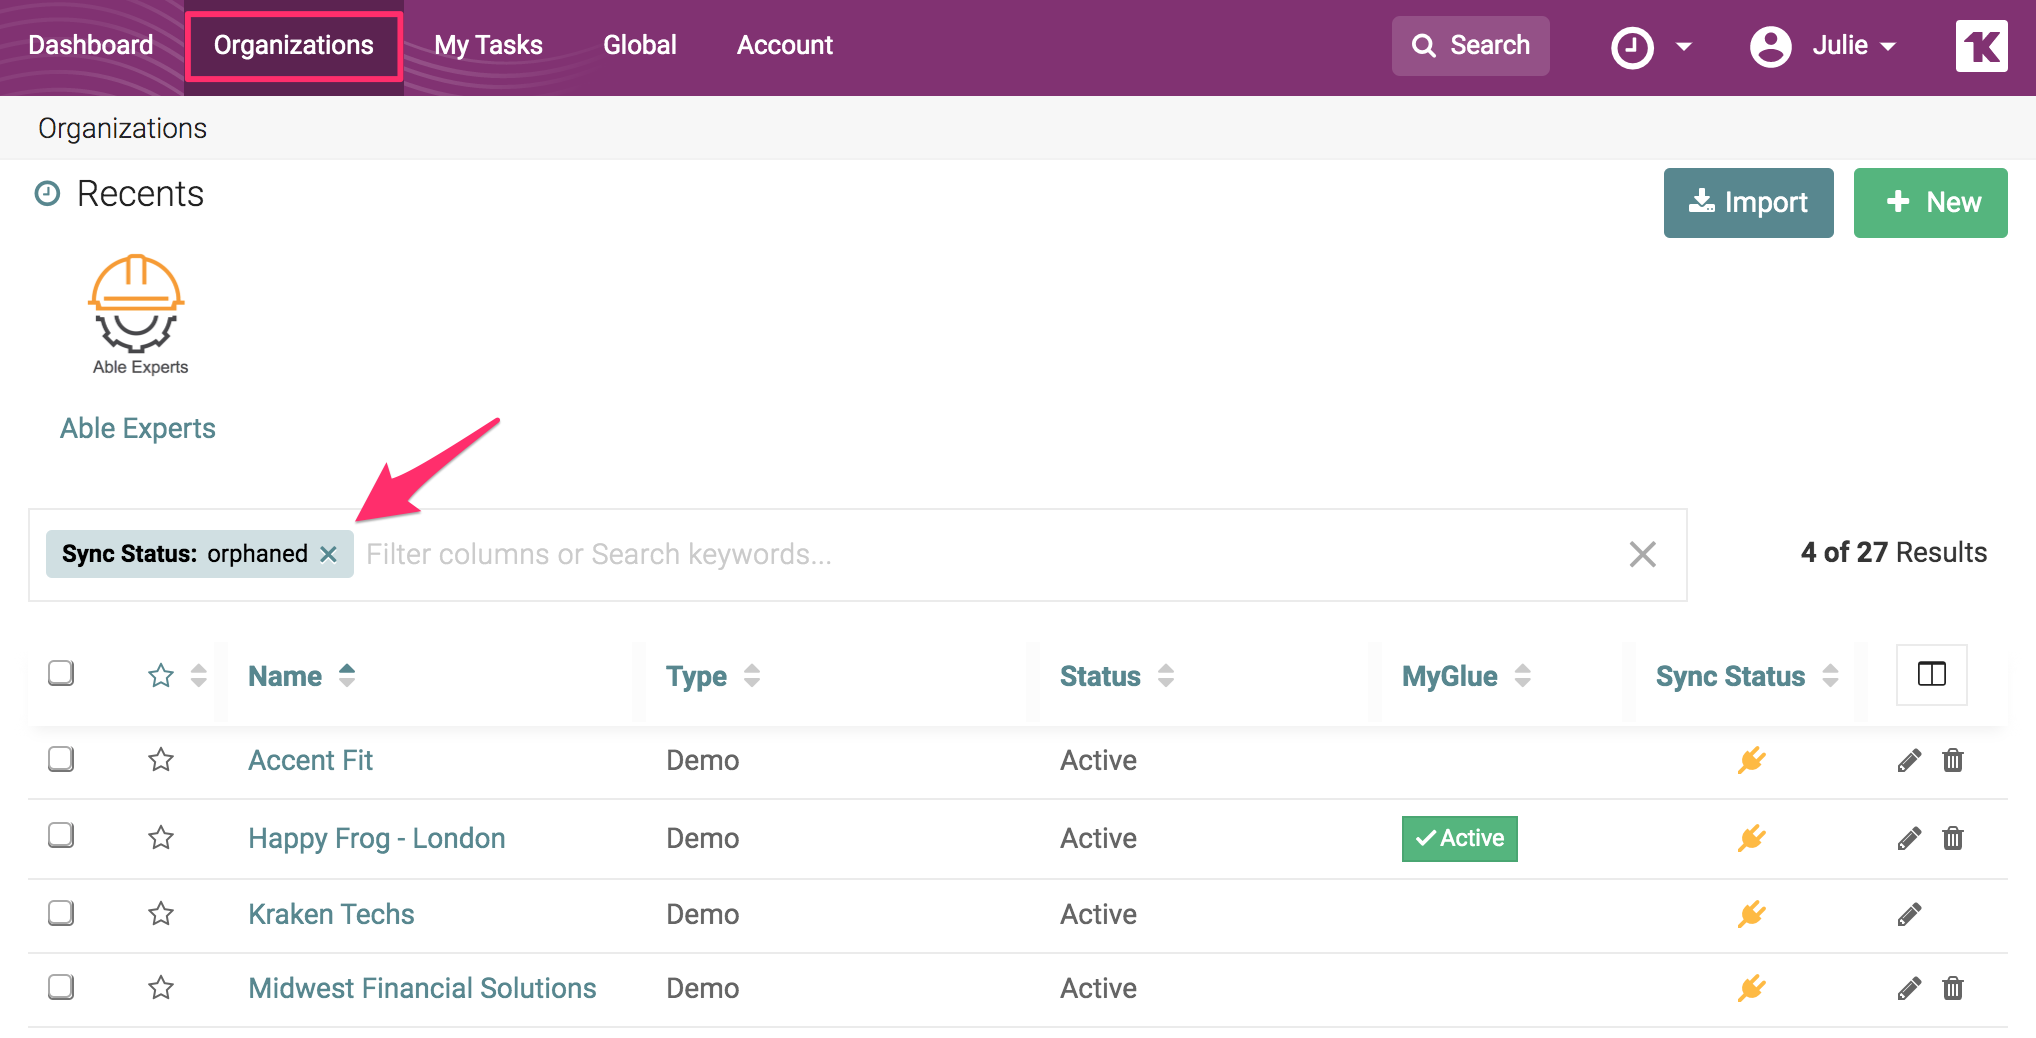Switch to the Global tab

(x=640, y=46)
